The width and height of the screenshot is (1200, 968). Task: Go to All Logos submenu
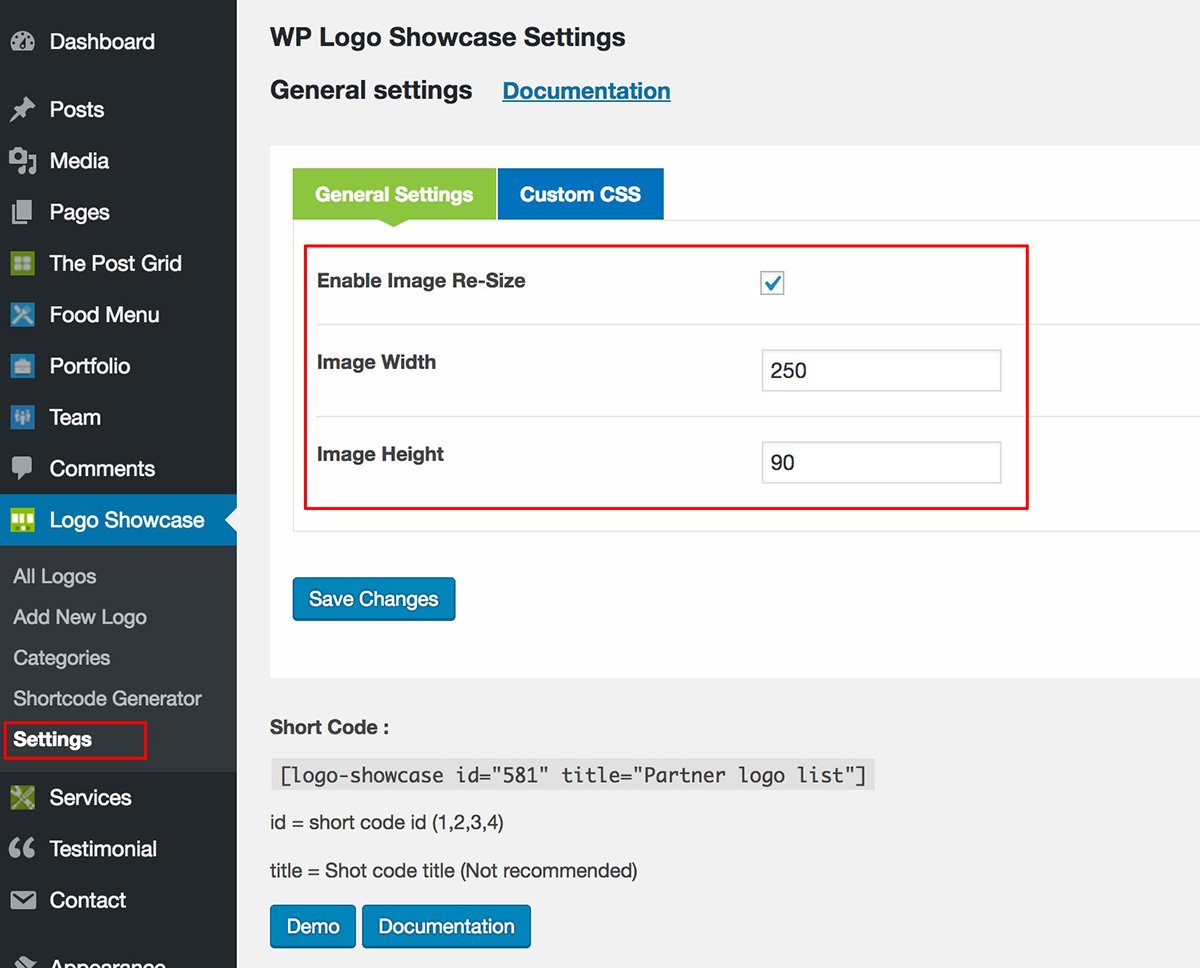[x=55, y=577]
